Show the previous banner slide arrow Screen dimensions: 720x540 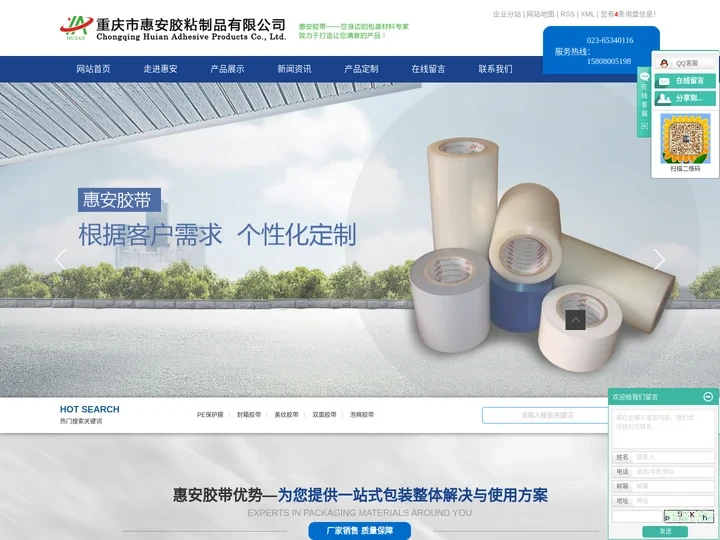point(60,259)
